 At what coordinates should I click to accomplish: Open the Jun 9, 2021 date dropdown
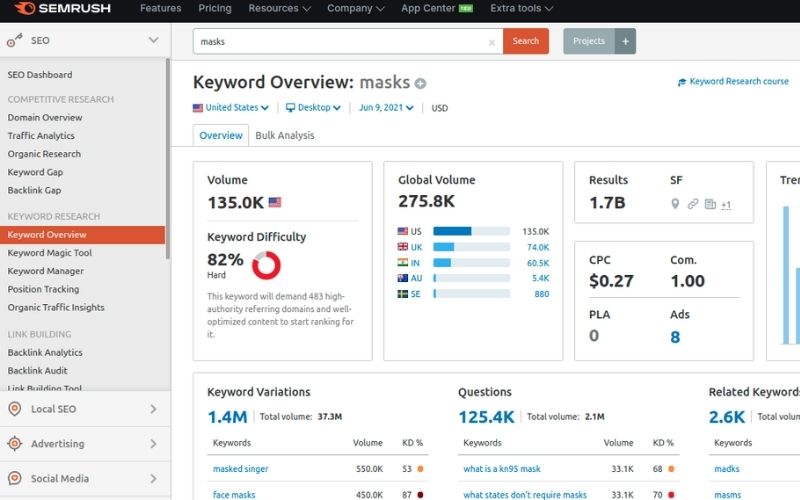[x=386, y=108]
